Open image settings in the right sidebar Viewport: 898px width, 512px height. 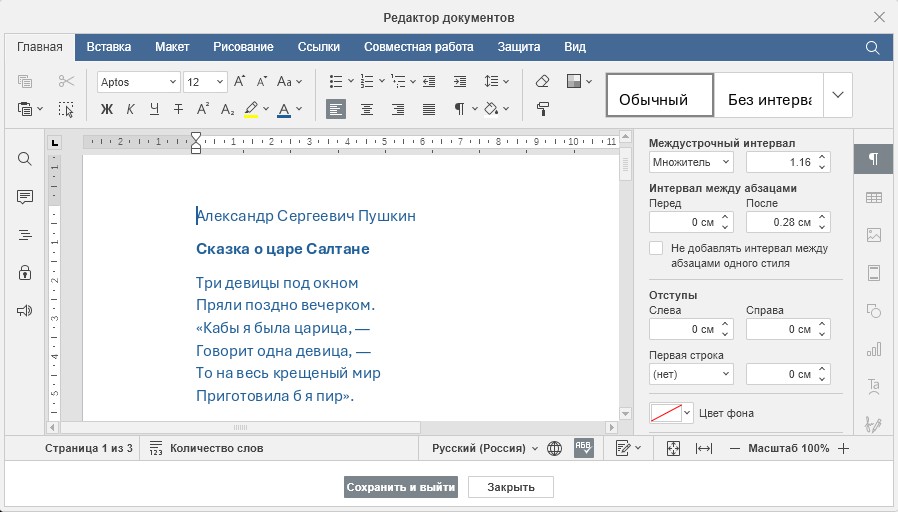tap(874, 235)
